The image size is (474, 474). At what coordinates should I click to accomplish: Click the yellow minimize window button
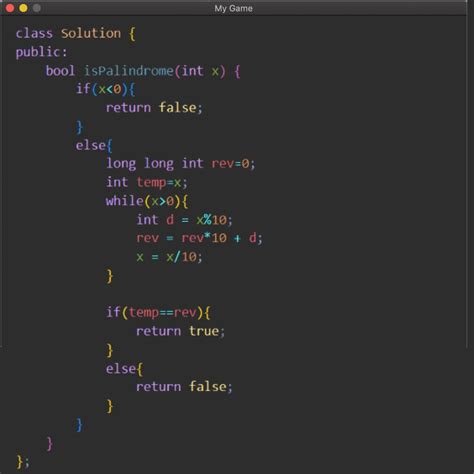point(23,8)
